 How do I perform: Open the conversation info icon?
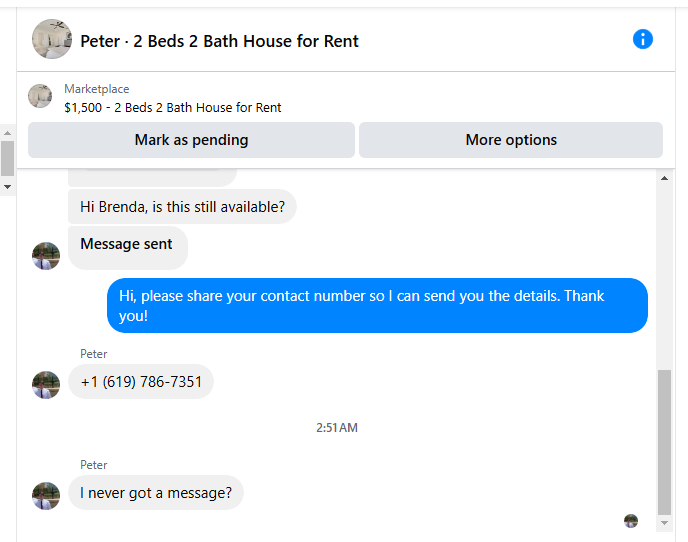point(642,39)
